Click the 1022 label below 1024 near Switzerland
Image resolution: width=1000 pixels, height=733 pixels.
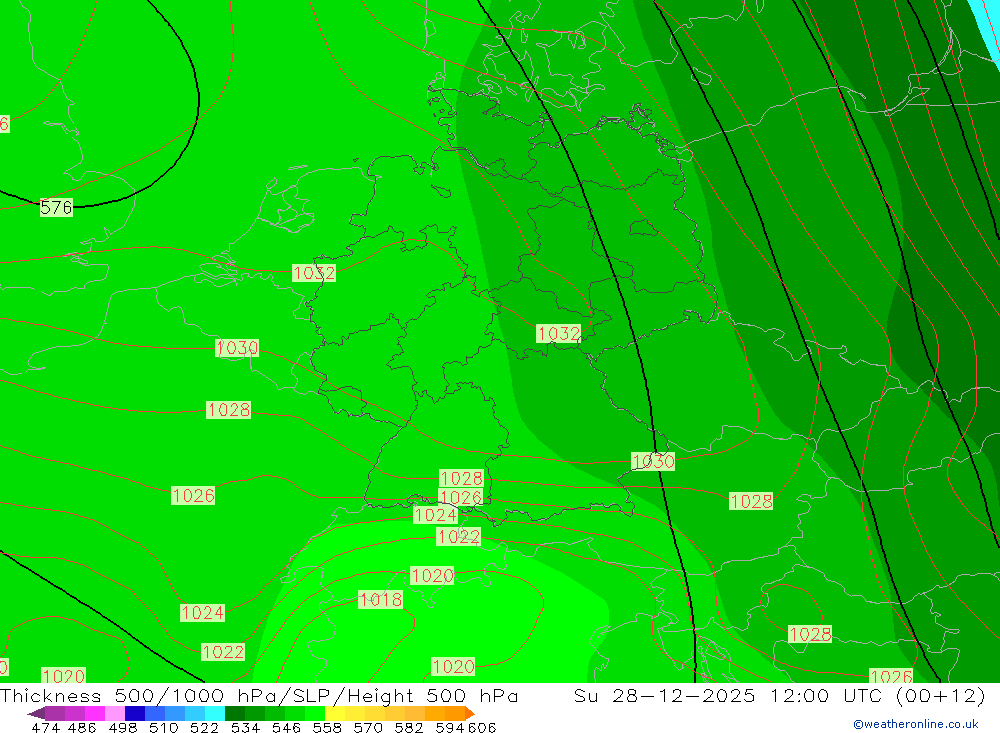tap(459, 537)
